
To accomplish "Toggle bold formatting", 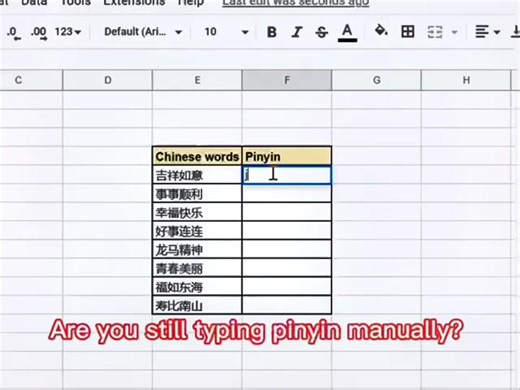I will coord(272,32).
